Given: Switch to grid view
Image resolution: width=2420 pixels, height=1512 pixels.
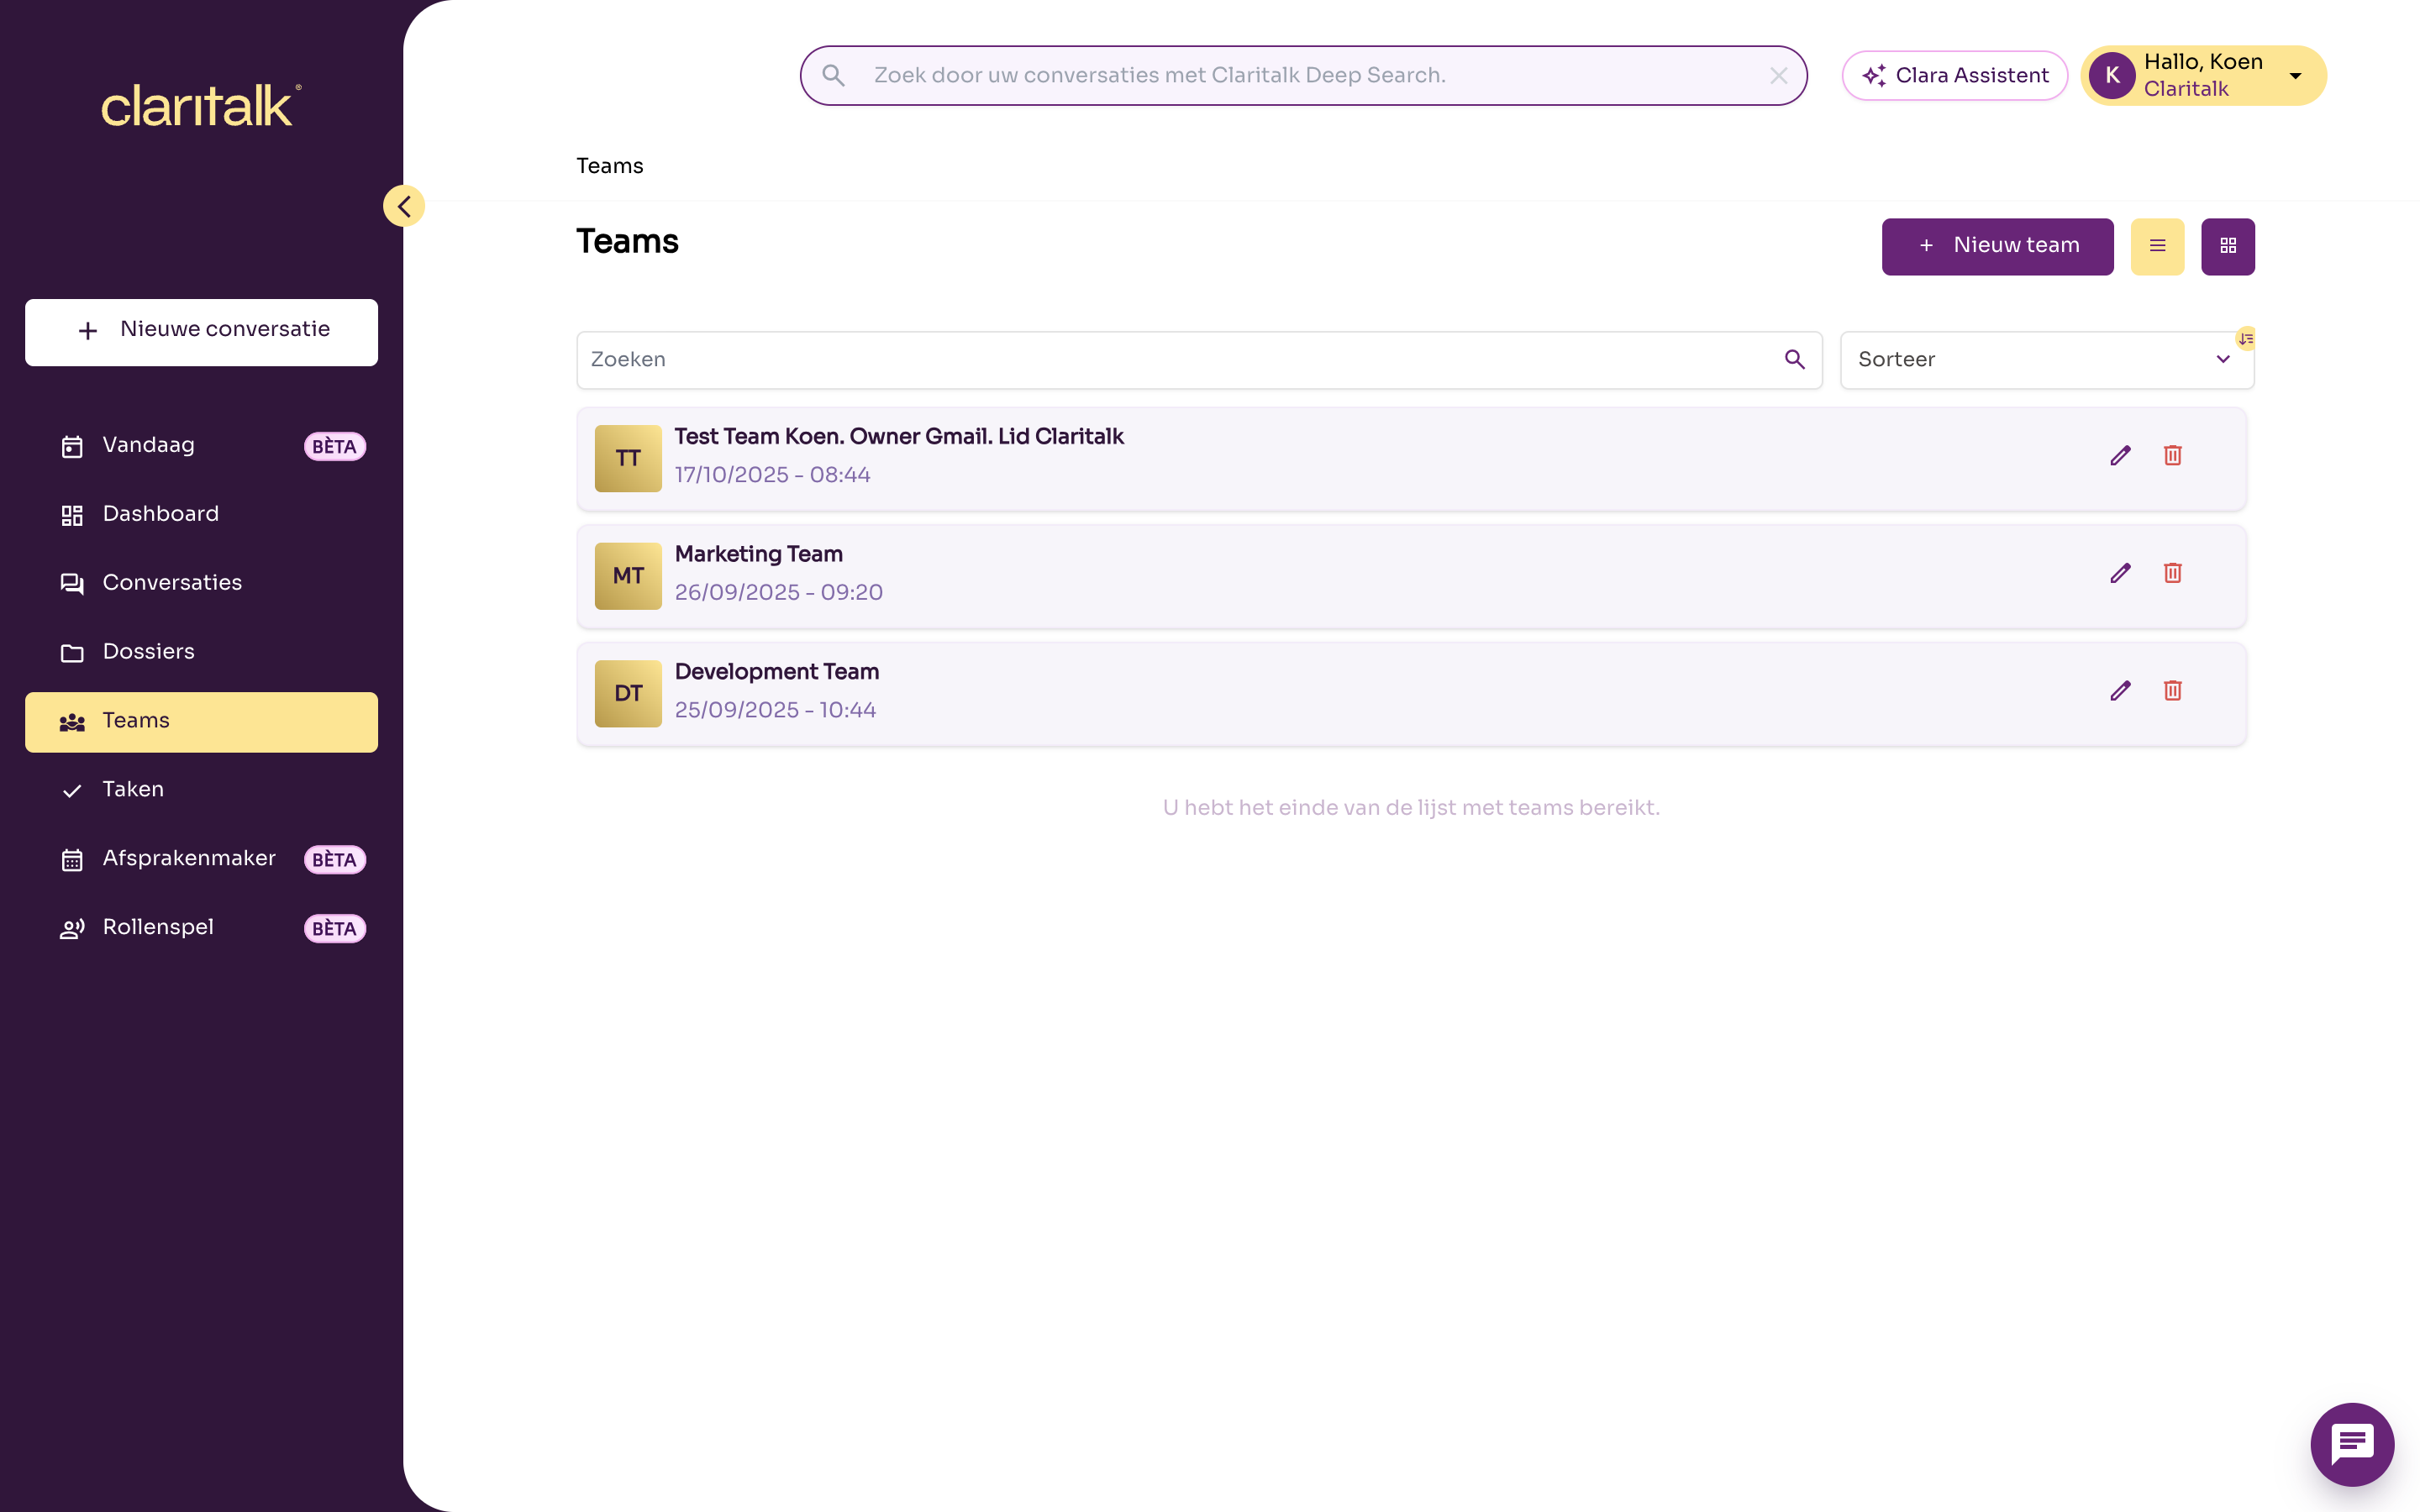Looking at the screenshot, I should (x=2228, y=246).
